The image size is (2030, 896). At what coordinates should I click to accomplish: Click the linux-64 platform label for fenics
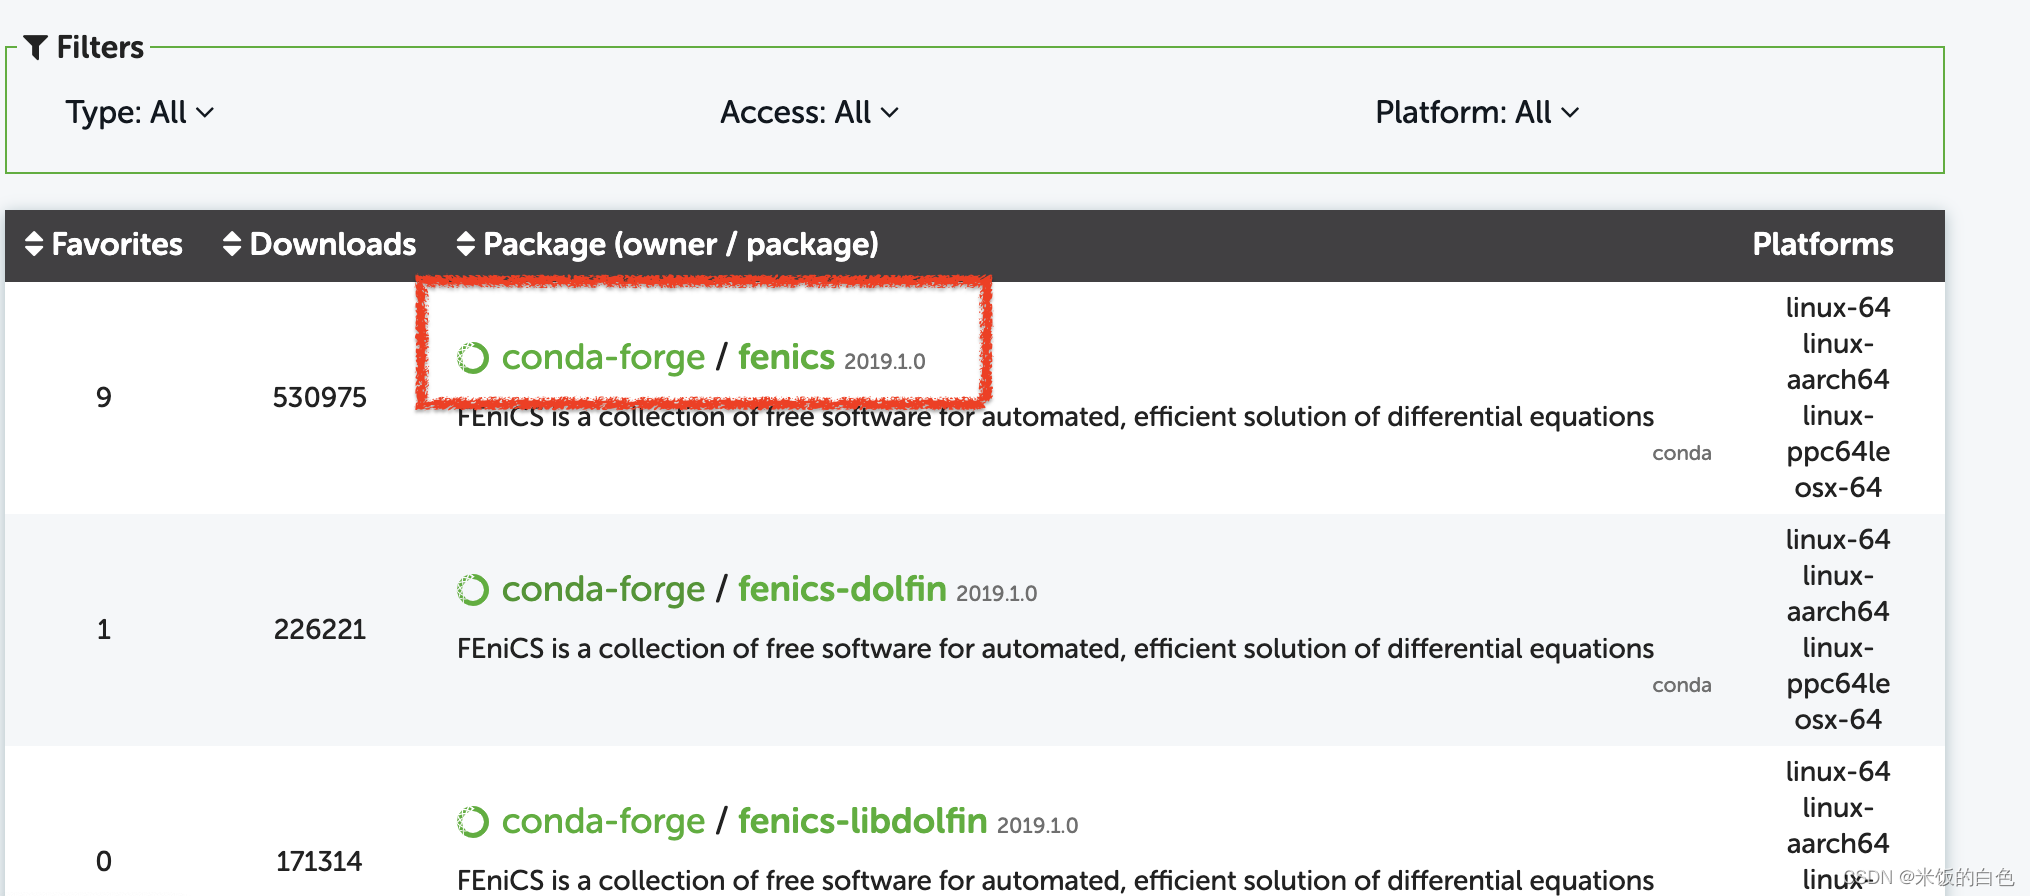(x=1838, y=308)
